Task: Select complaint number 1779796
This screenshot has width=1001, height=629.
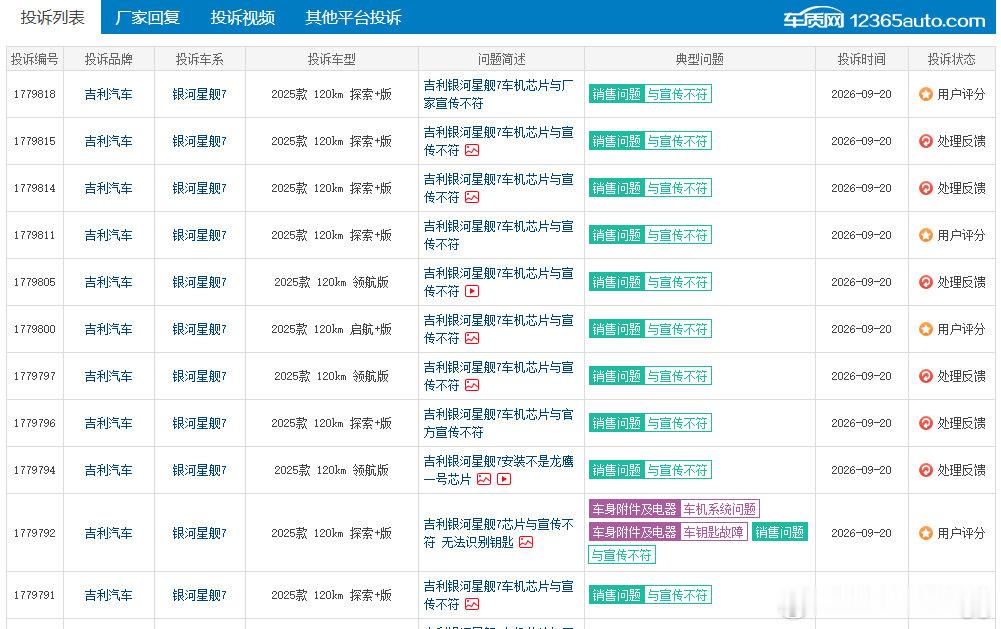Action: coord(34,423)
